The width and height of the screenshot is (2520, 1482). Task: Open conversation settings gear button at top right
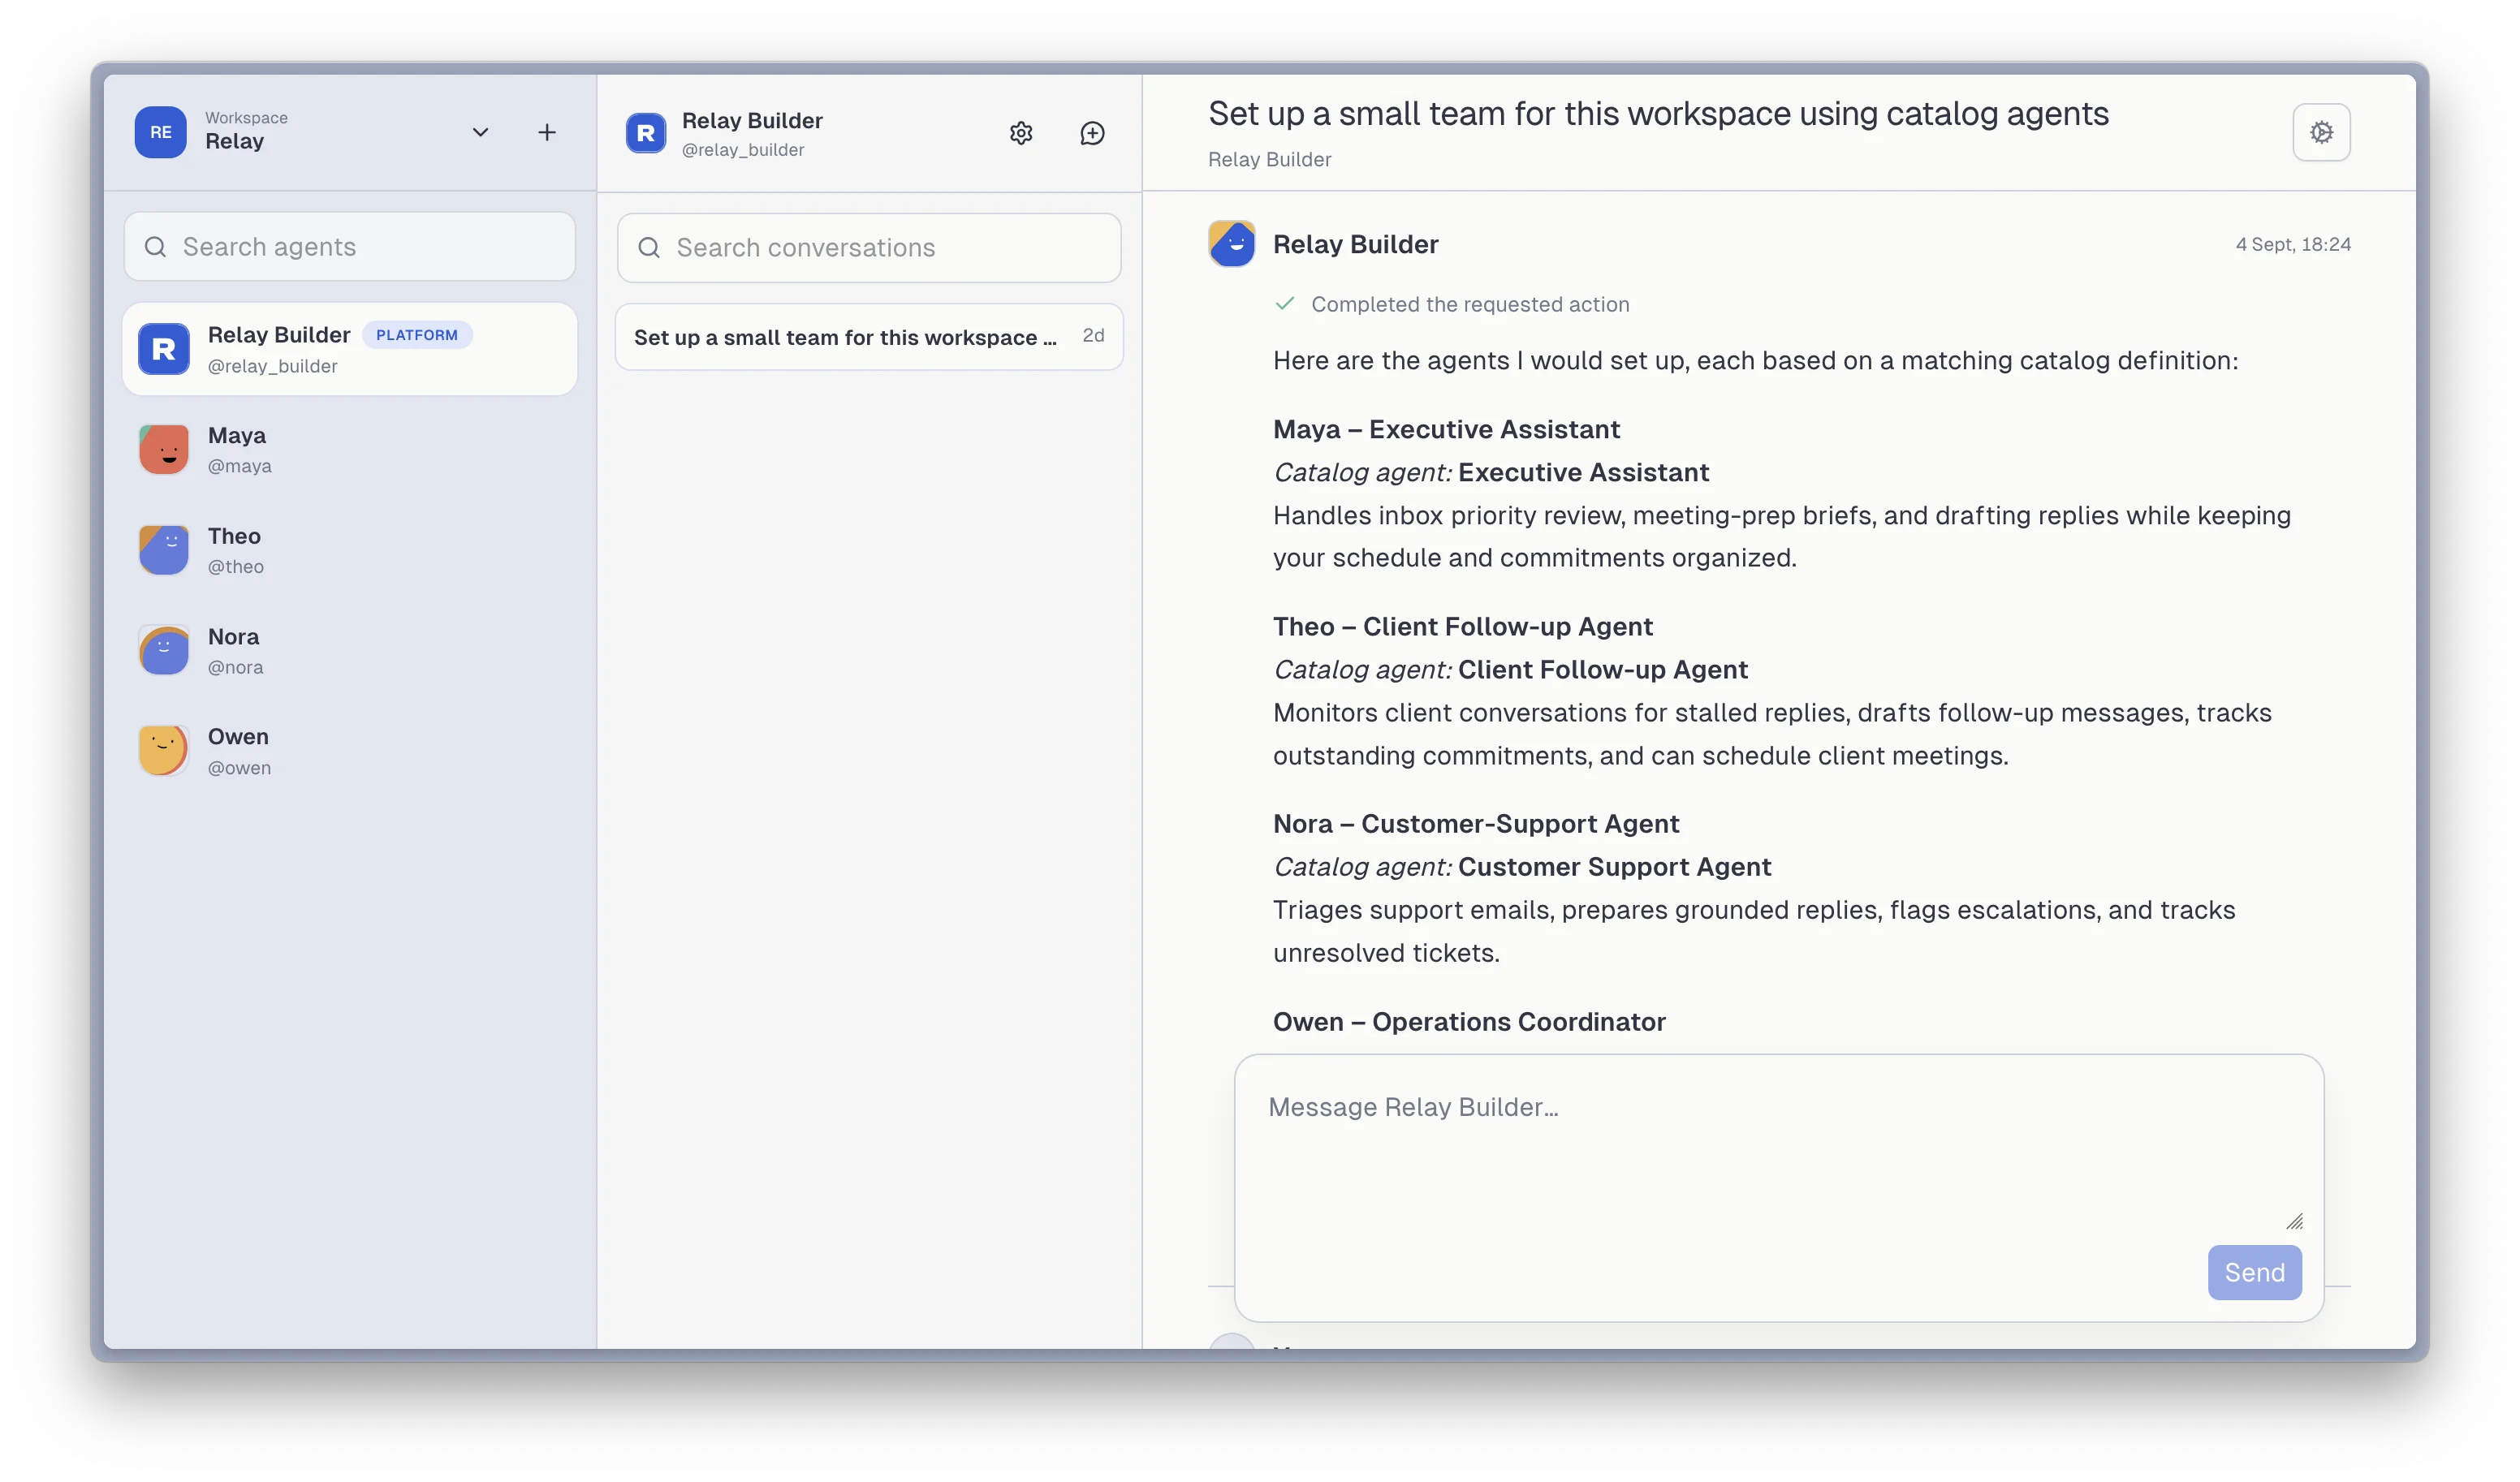point(2321,132)
